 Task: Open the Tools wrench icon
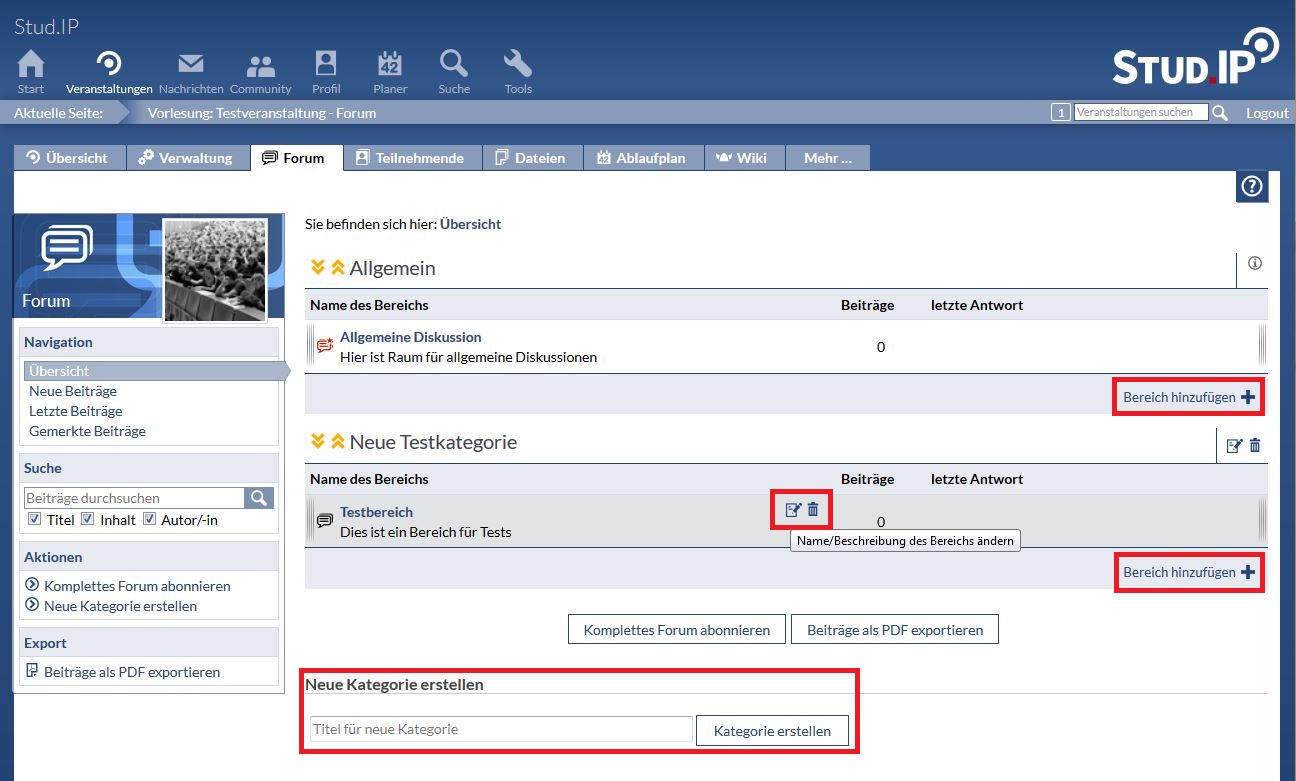517,65
